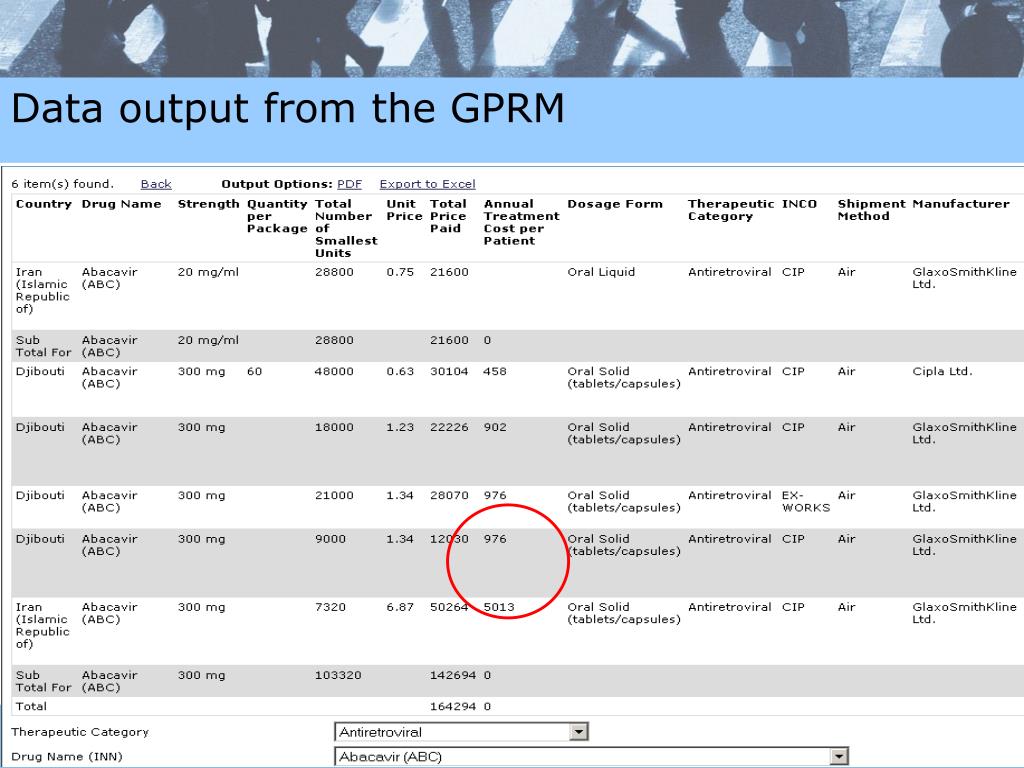
Task: Click total price paid 28070
Action: click(x=449, y=495)
